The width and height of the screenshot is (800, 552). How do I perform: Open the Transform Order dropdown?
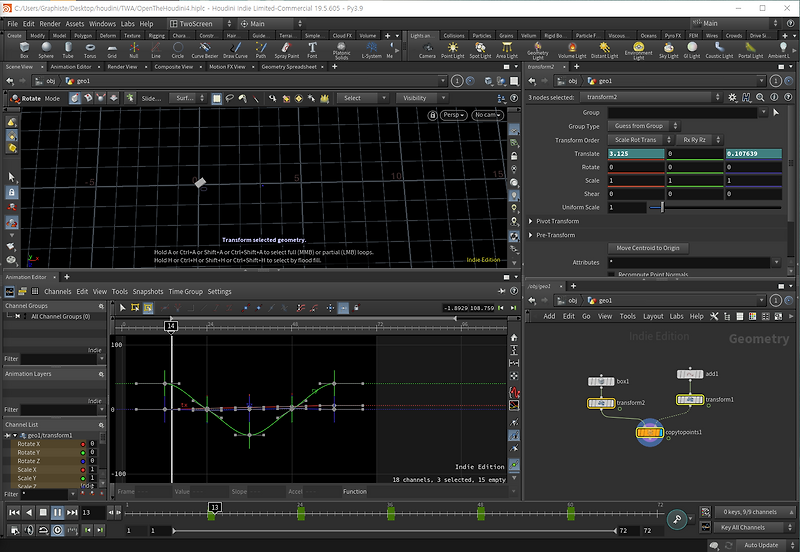(639, 140)
